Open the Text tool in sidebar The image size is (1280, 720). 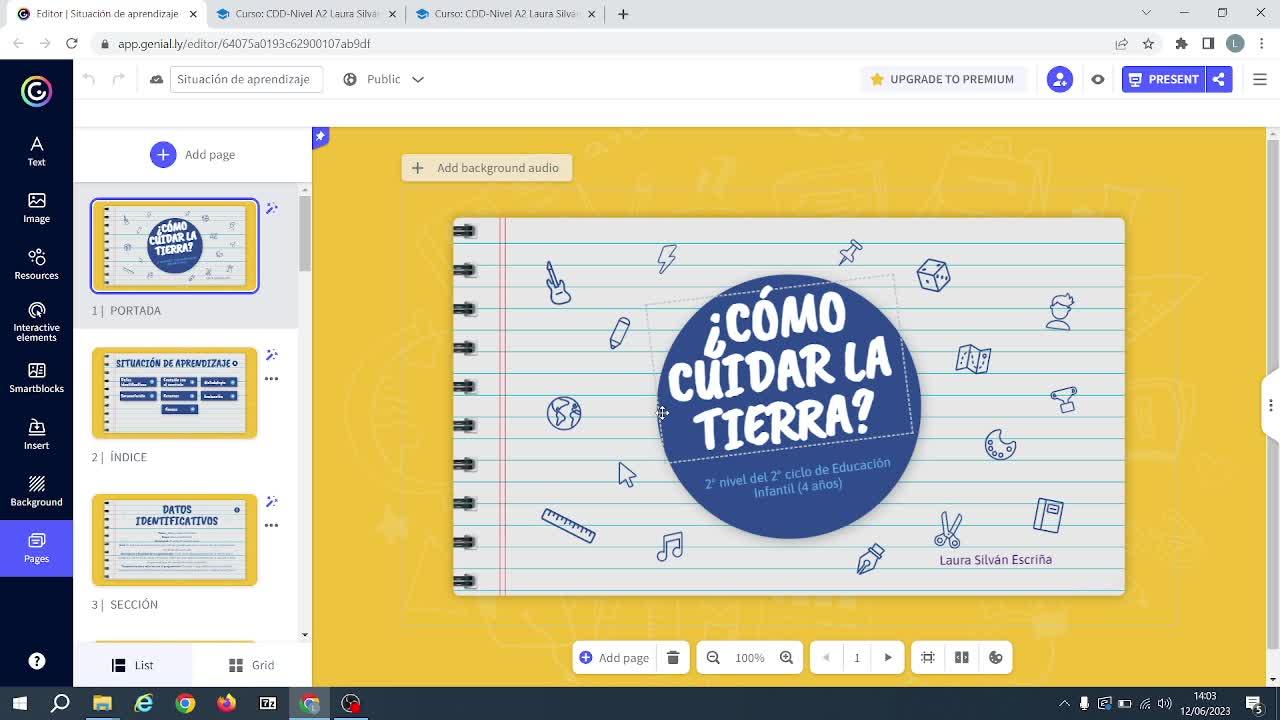(36, 151)
